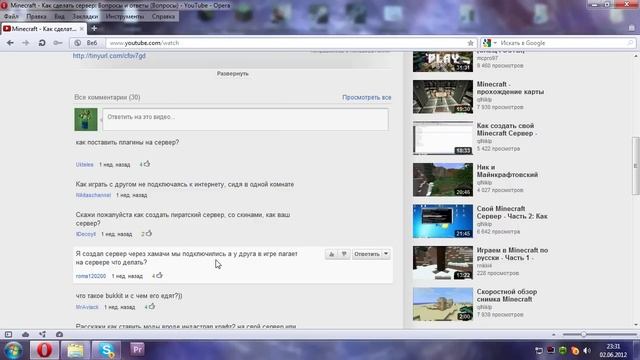Open Играем в Minecraft по русски thumbnail

(x=443, y=263)
